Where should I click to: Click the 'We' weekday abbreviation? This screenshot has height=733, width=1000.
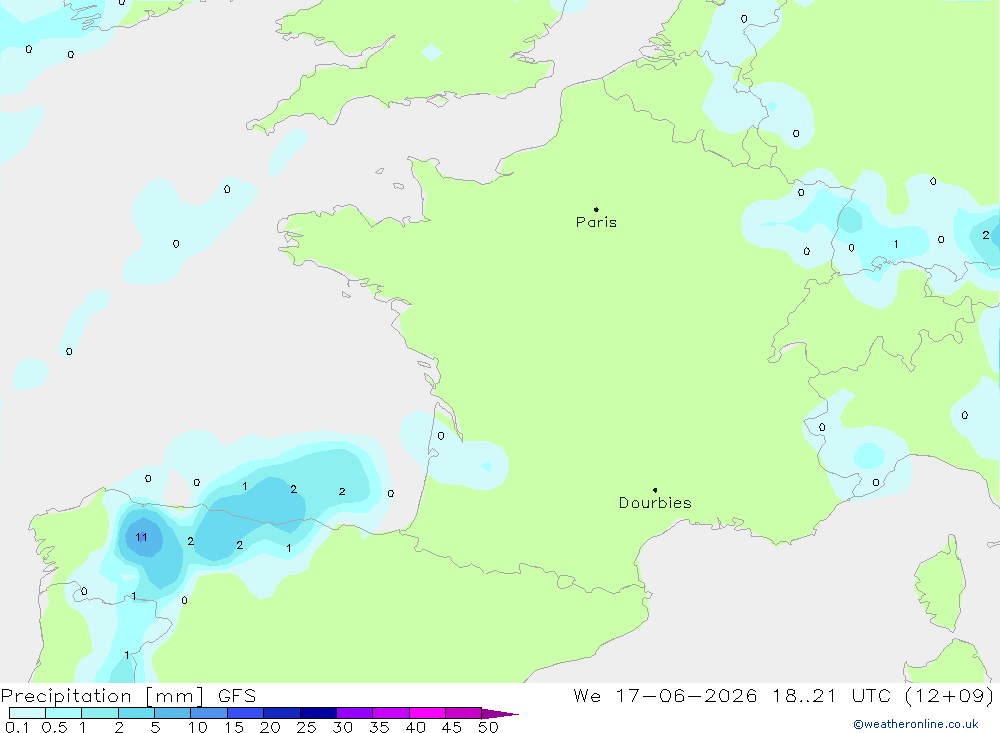click(x=587, y=696)
